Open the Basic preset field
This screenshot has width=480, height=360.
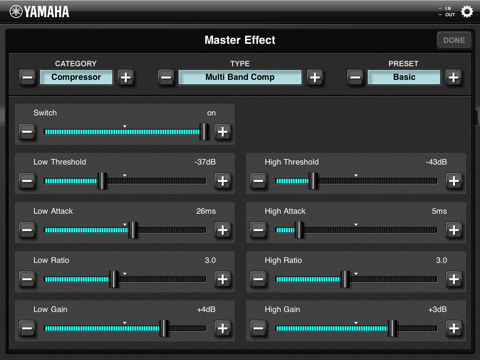pos(404,77)
